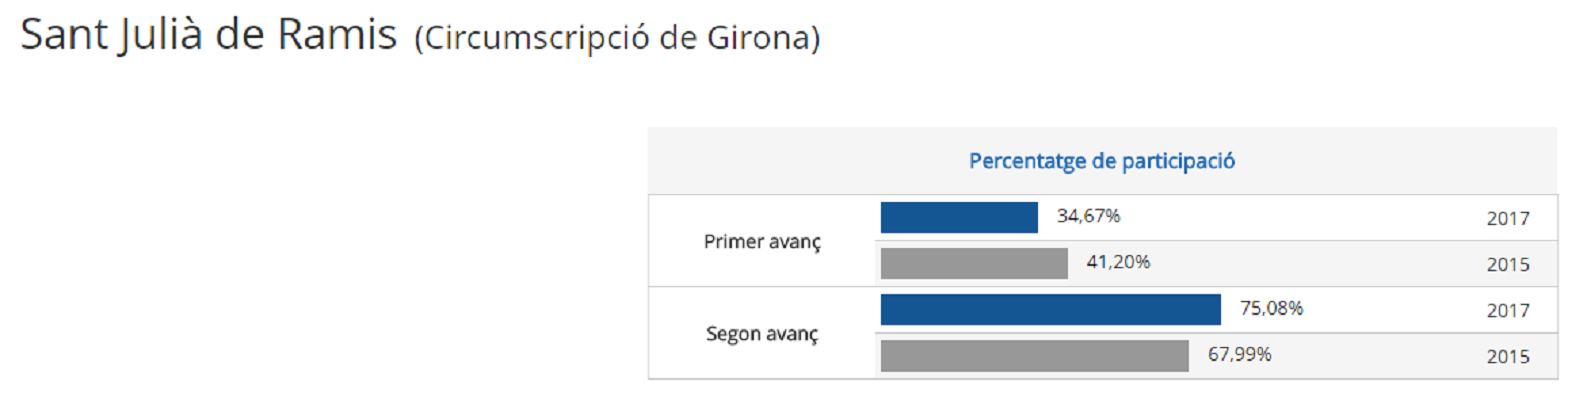Click the Percentatge de participació header

[1101, 161]
